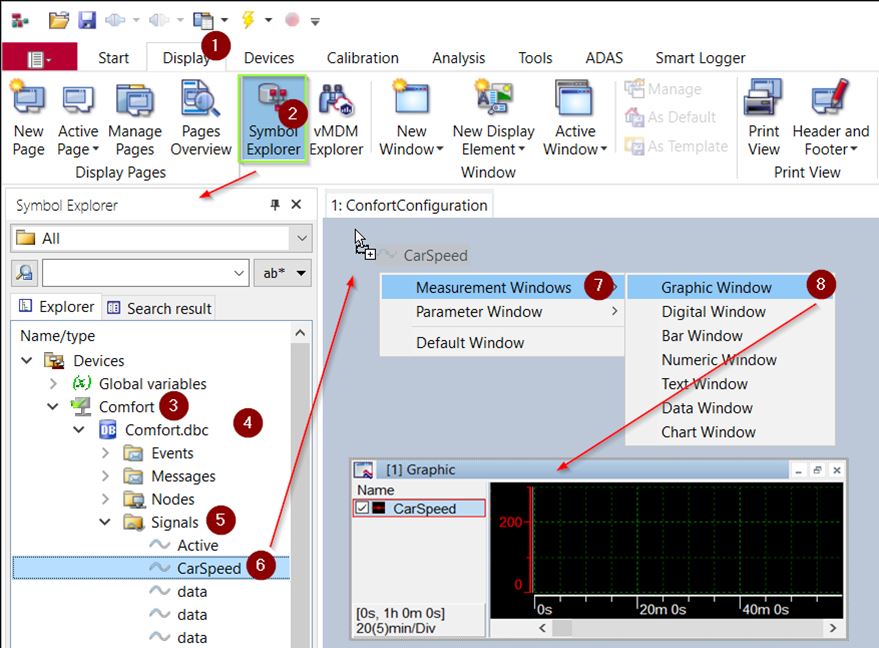Viewport: 879px width, 648px height.
Task: Select Graphic Window from the submenu
Action: point(716,288)
